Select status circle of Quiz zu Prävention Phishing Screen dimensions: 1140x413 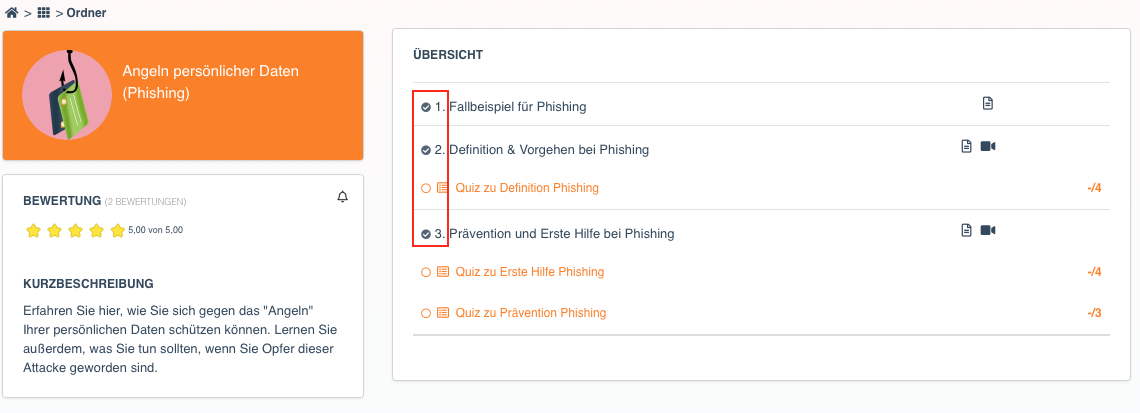click(426, 313)
